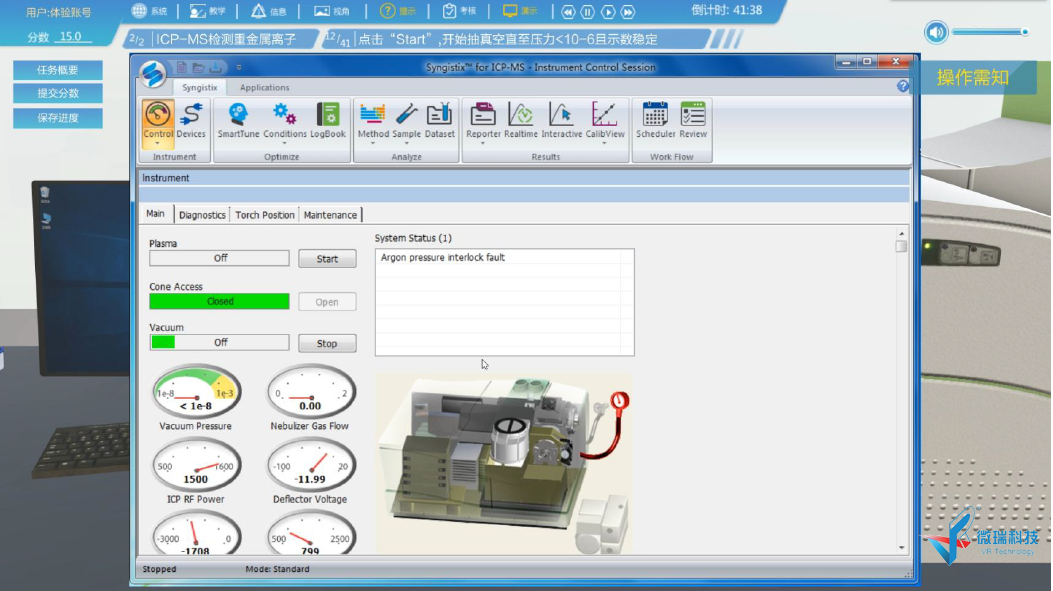Switch to the Maintenance tab

[x=330, y=215]
